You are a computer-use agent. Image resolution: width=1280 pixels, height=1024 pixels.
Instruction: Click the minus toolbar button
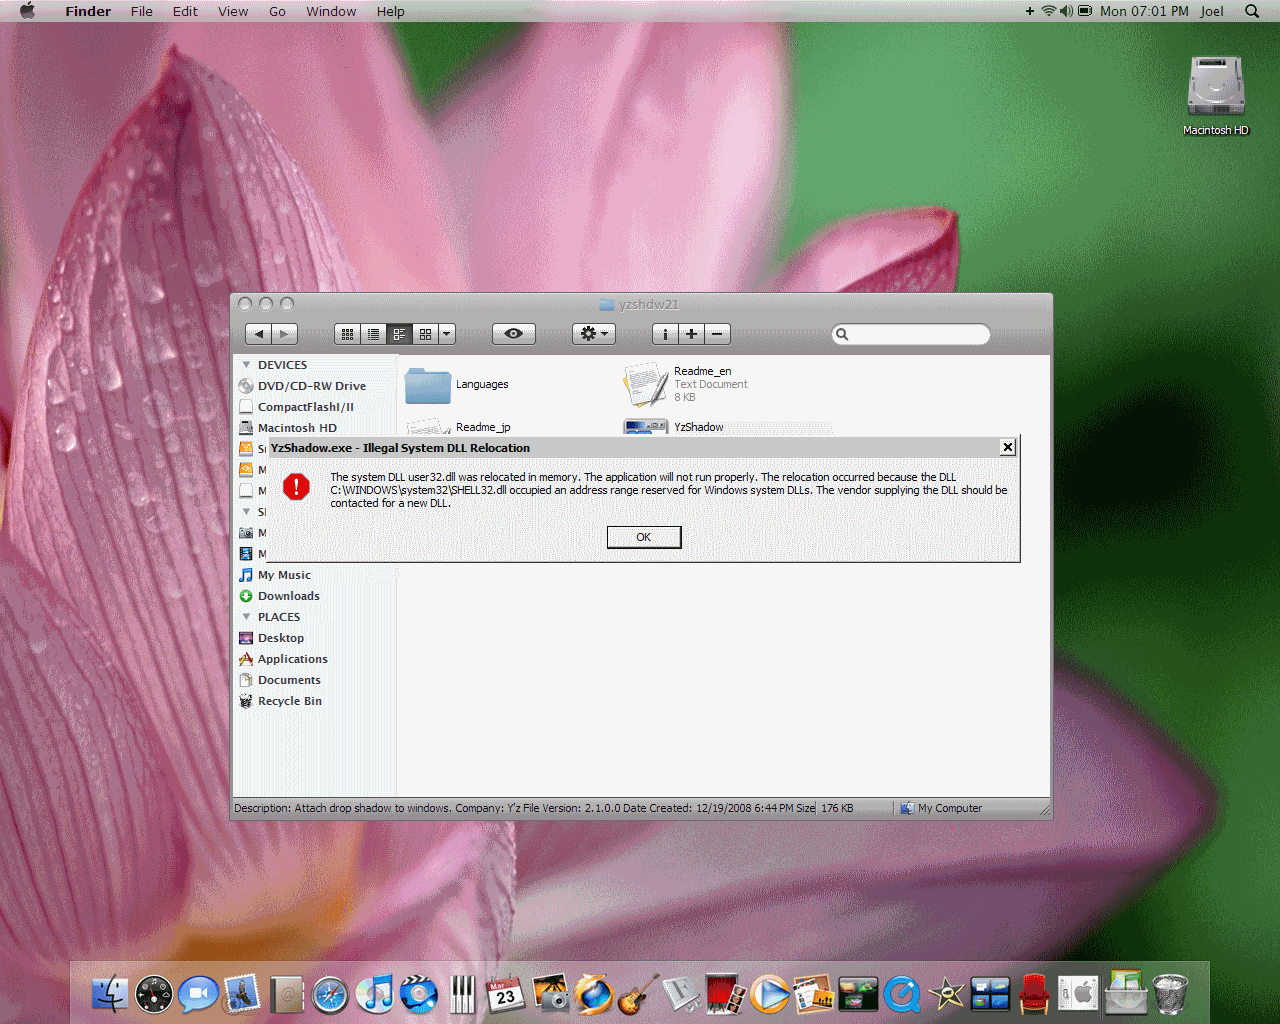[717, 334]
